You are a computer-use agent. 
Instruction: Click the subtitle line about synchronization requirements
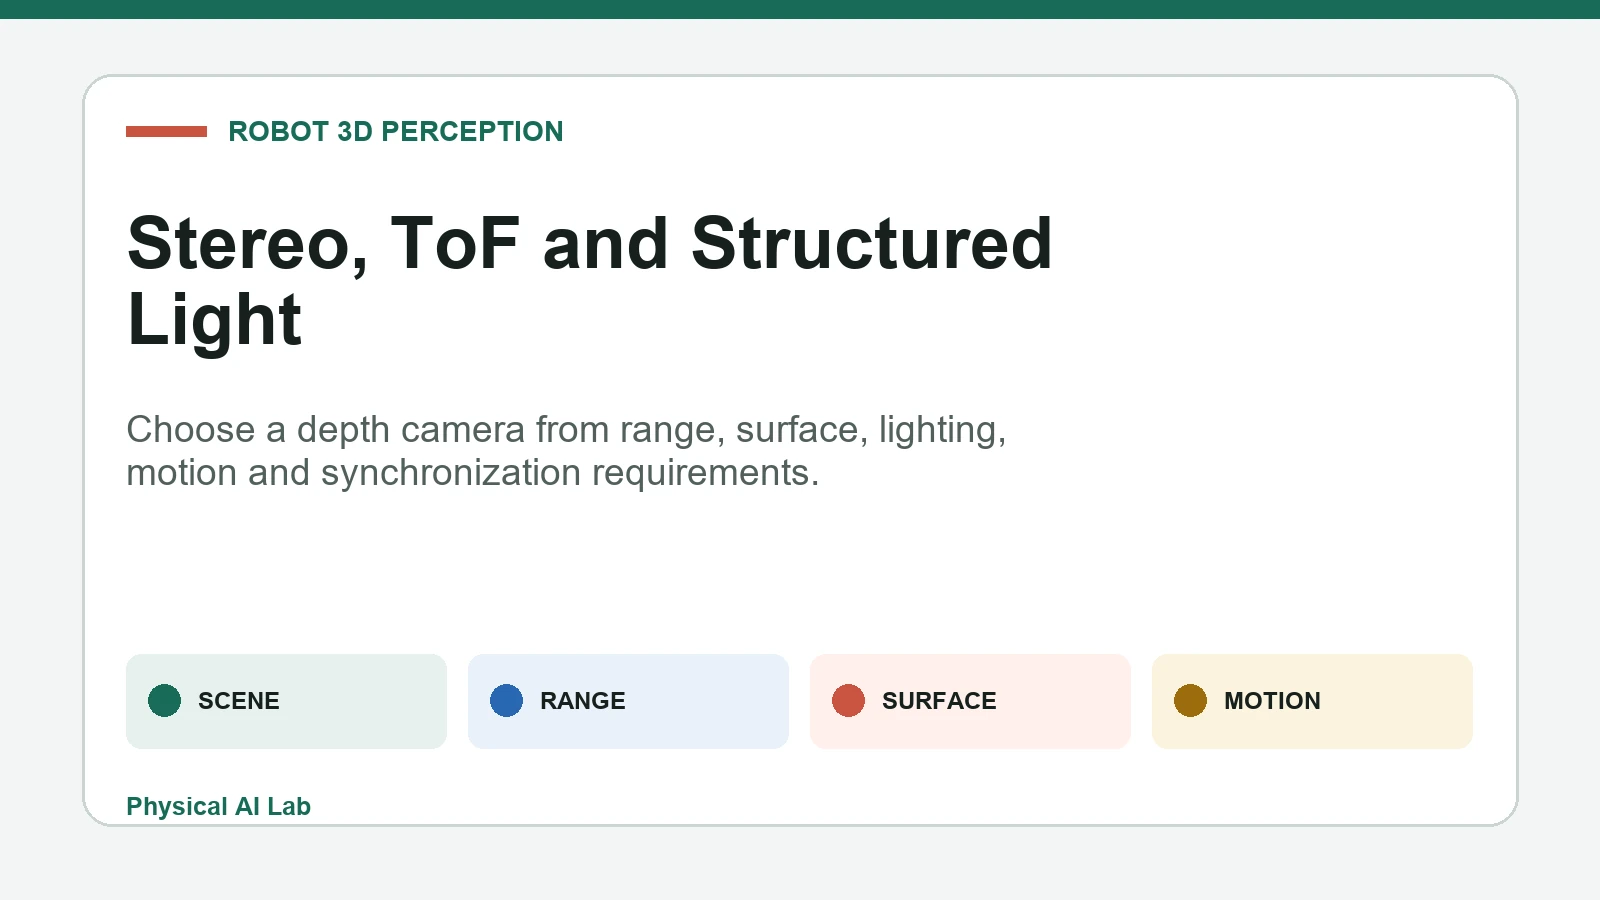click(473, 473)
